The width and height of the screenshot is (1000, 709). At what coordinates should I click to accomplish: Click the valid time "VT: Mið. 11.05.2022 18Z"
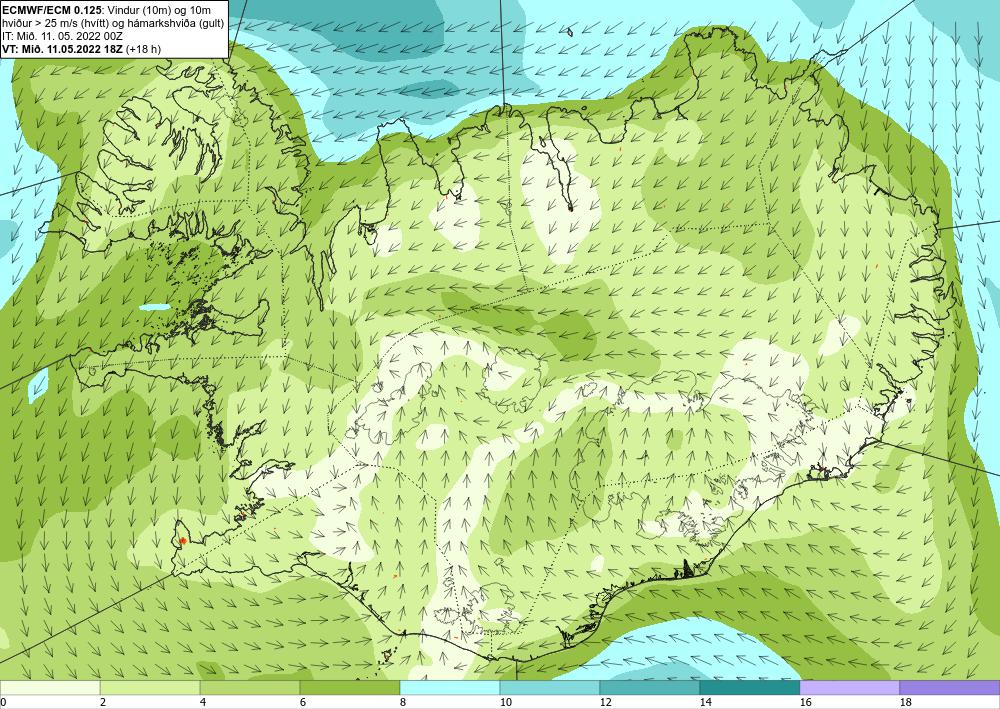click(63, 49)
